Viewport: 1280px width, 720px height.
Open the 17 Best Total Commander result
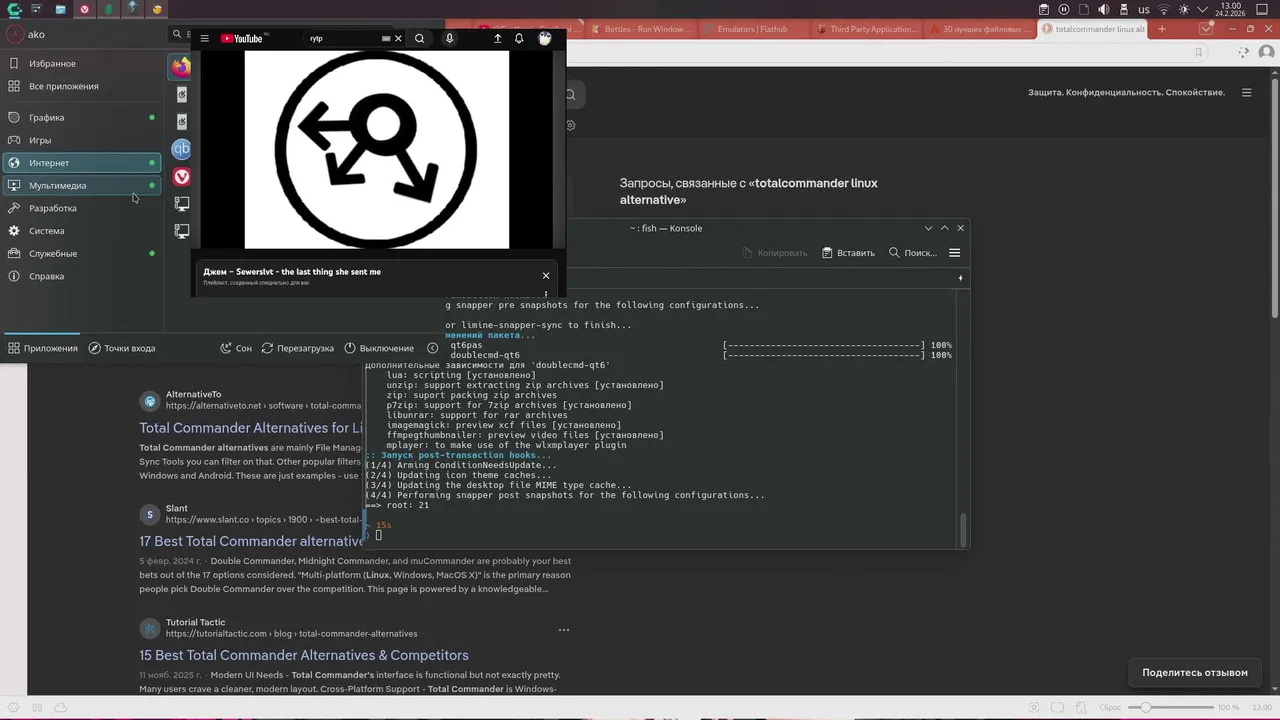click(251, 541)
